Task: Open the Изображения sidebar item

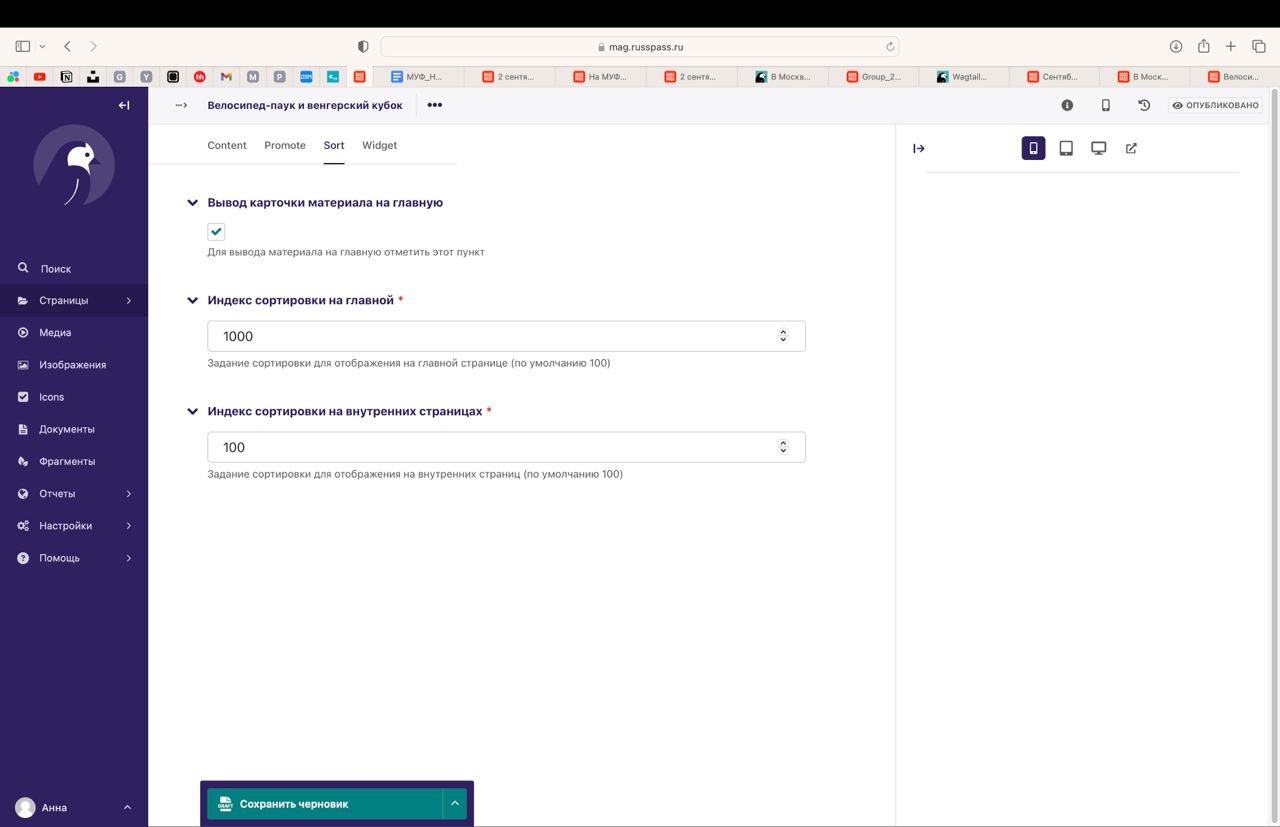Action: point(74,365)
